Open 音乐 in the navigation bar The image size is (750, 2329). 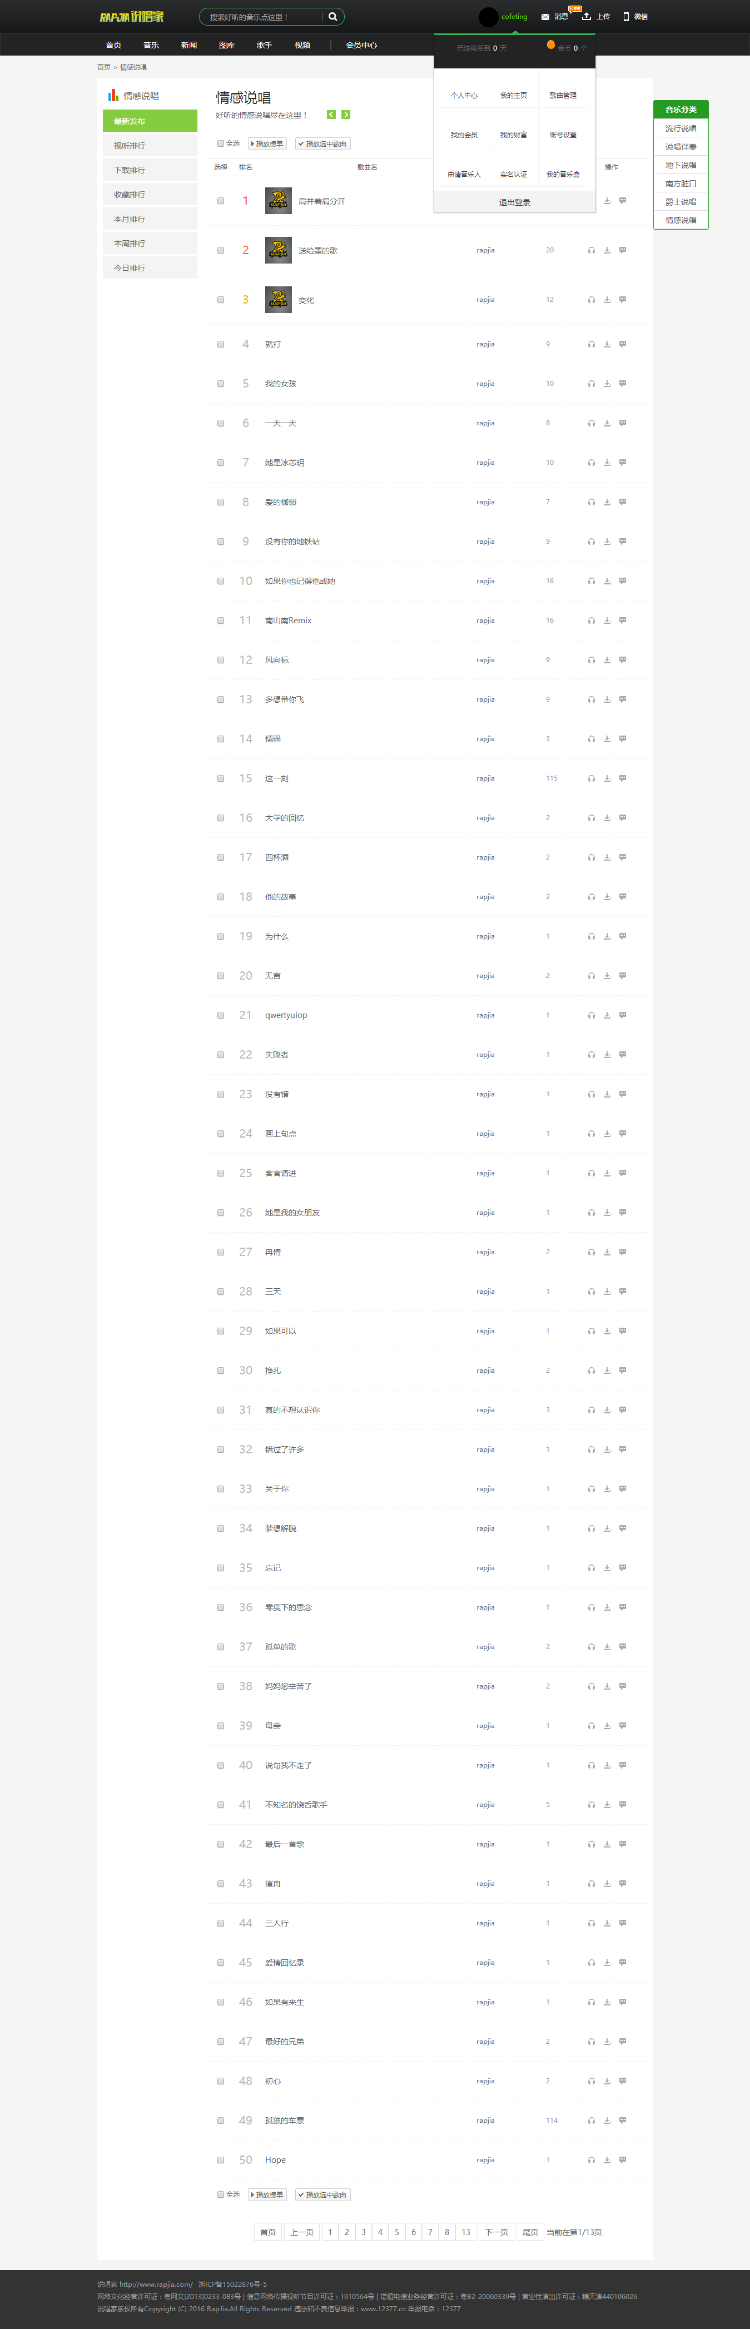[151, 45]
